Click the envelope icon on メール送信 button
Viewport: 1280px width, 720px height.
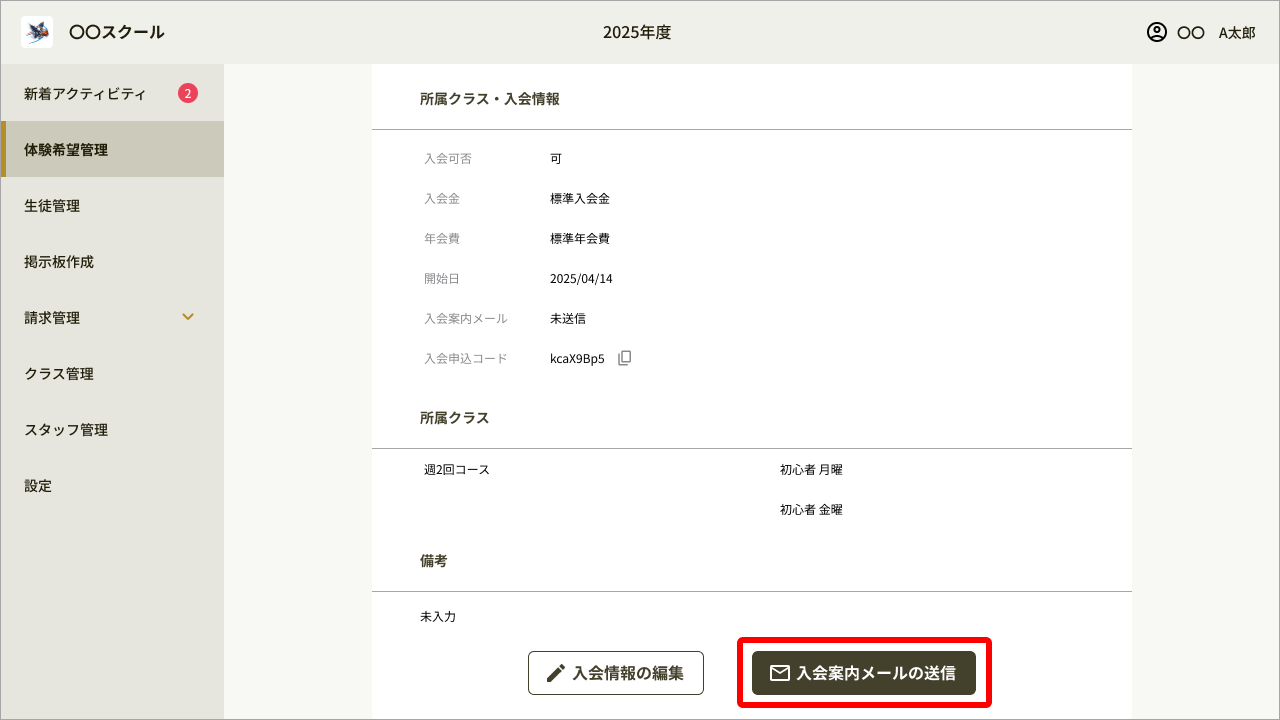[780, 673]
